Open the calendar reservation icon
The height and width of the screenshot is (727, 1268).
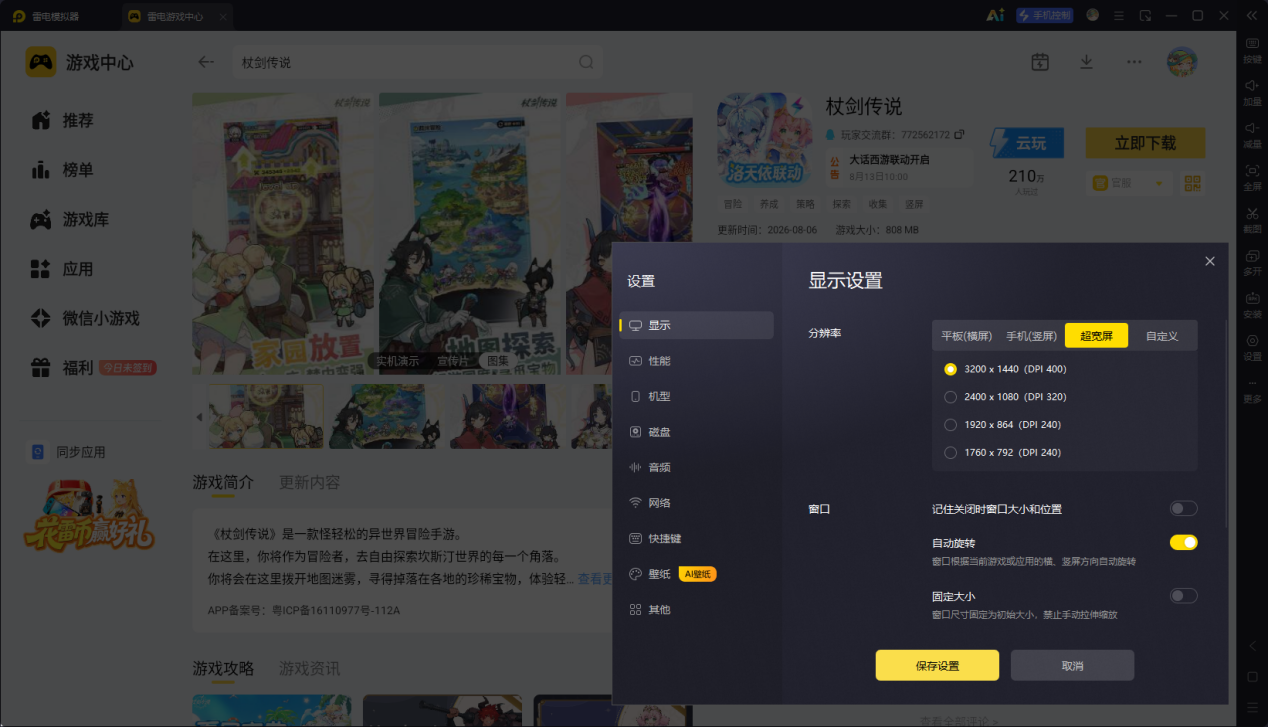point(1040,62)
